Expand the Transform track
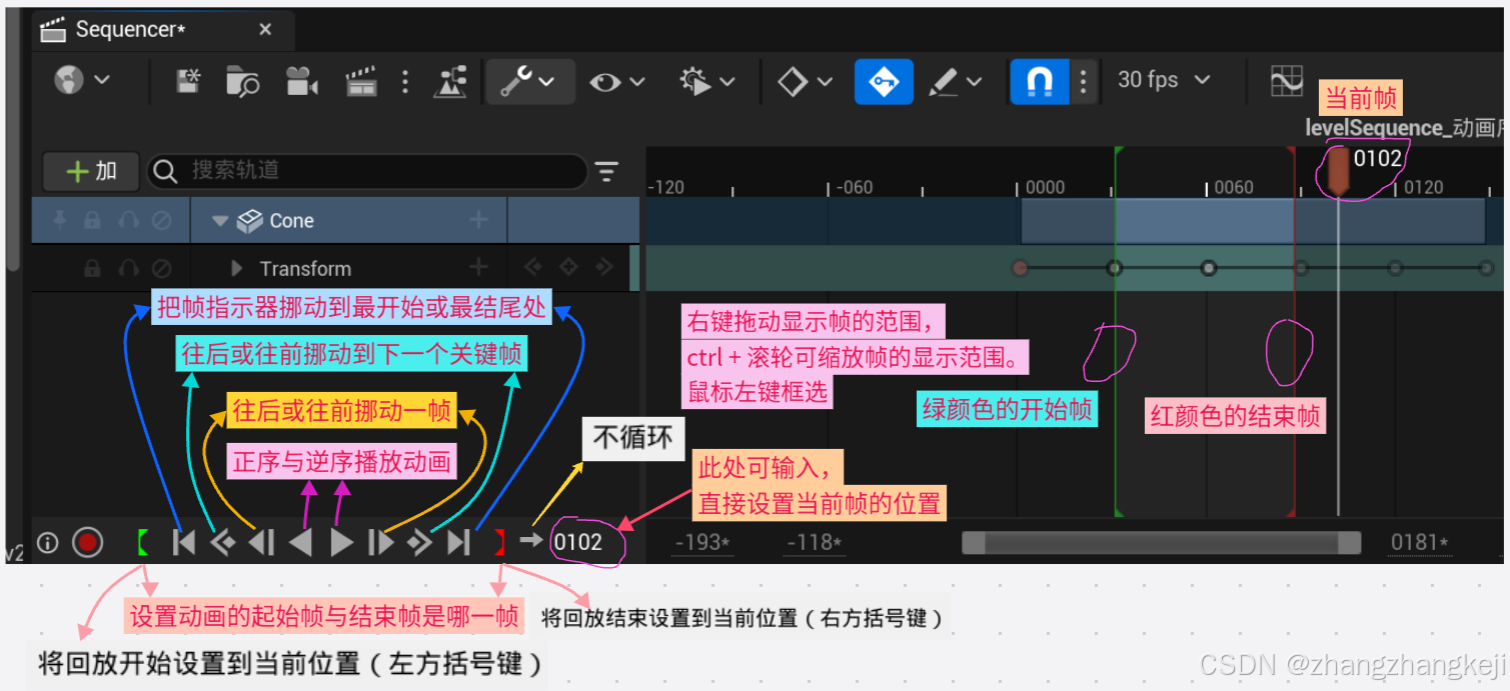The height and width of the screenshot is (691, 1510). click(237, 268)
